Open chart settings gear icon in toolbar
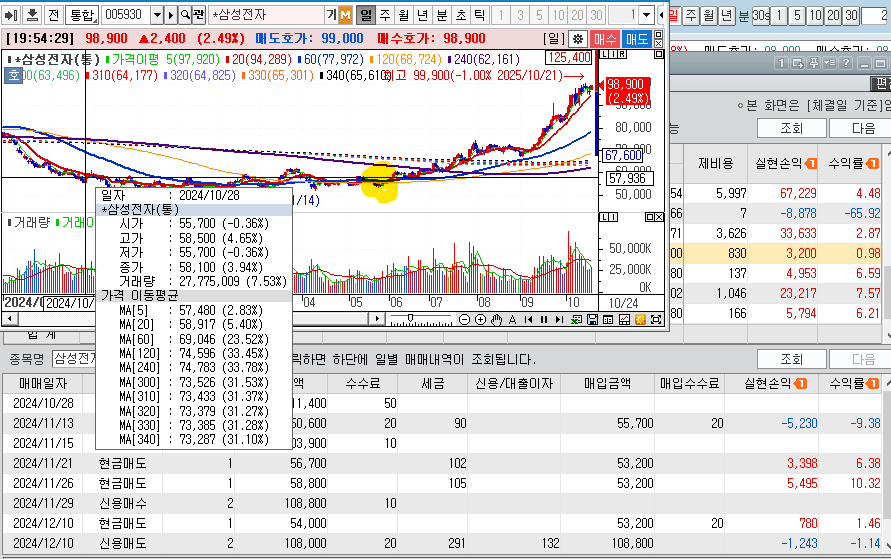 (x=577, y=38)
